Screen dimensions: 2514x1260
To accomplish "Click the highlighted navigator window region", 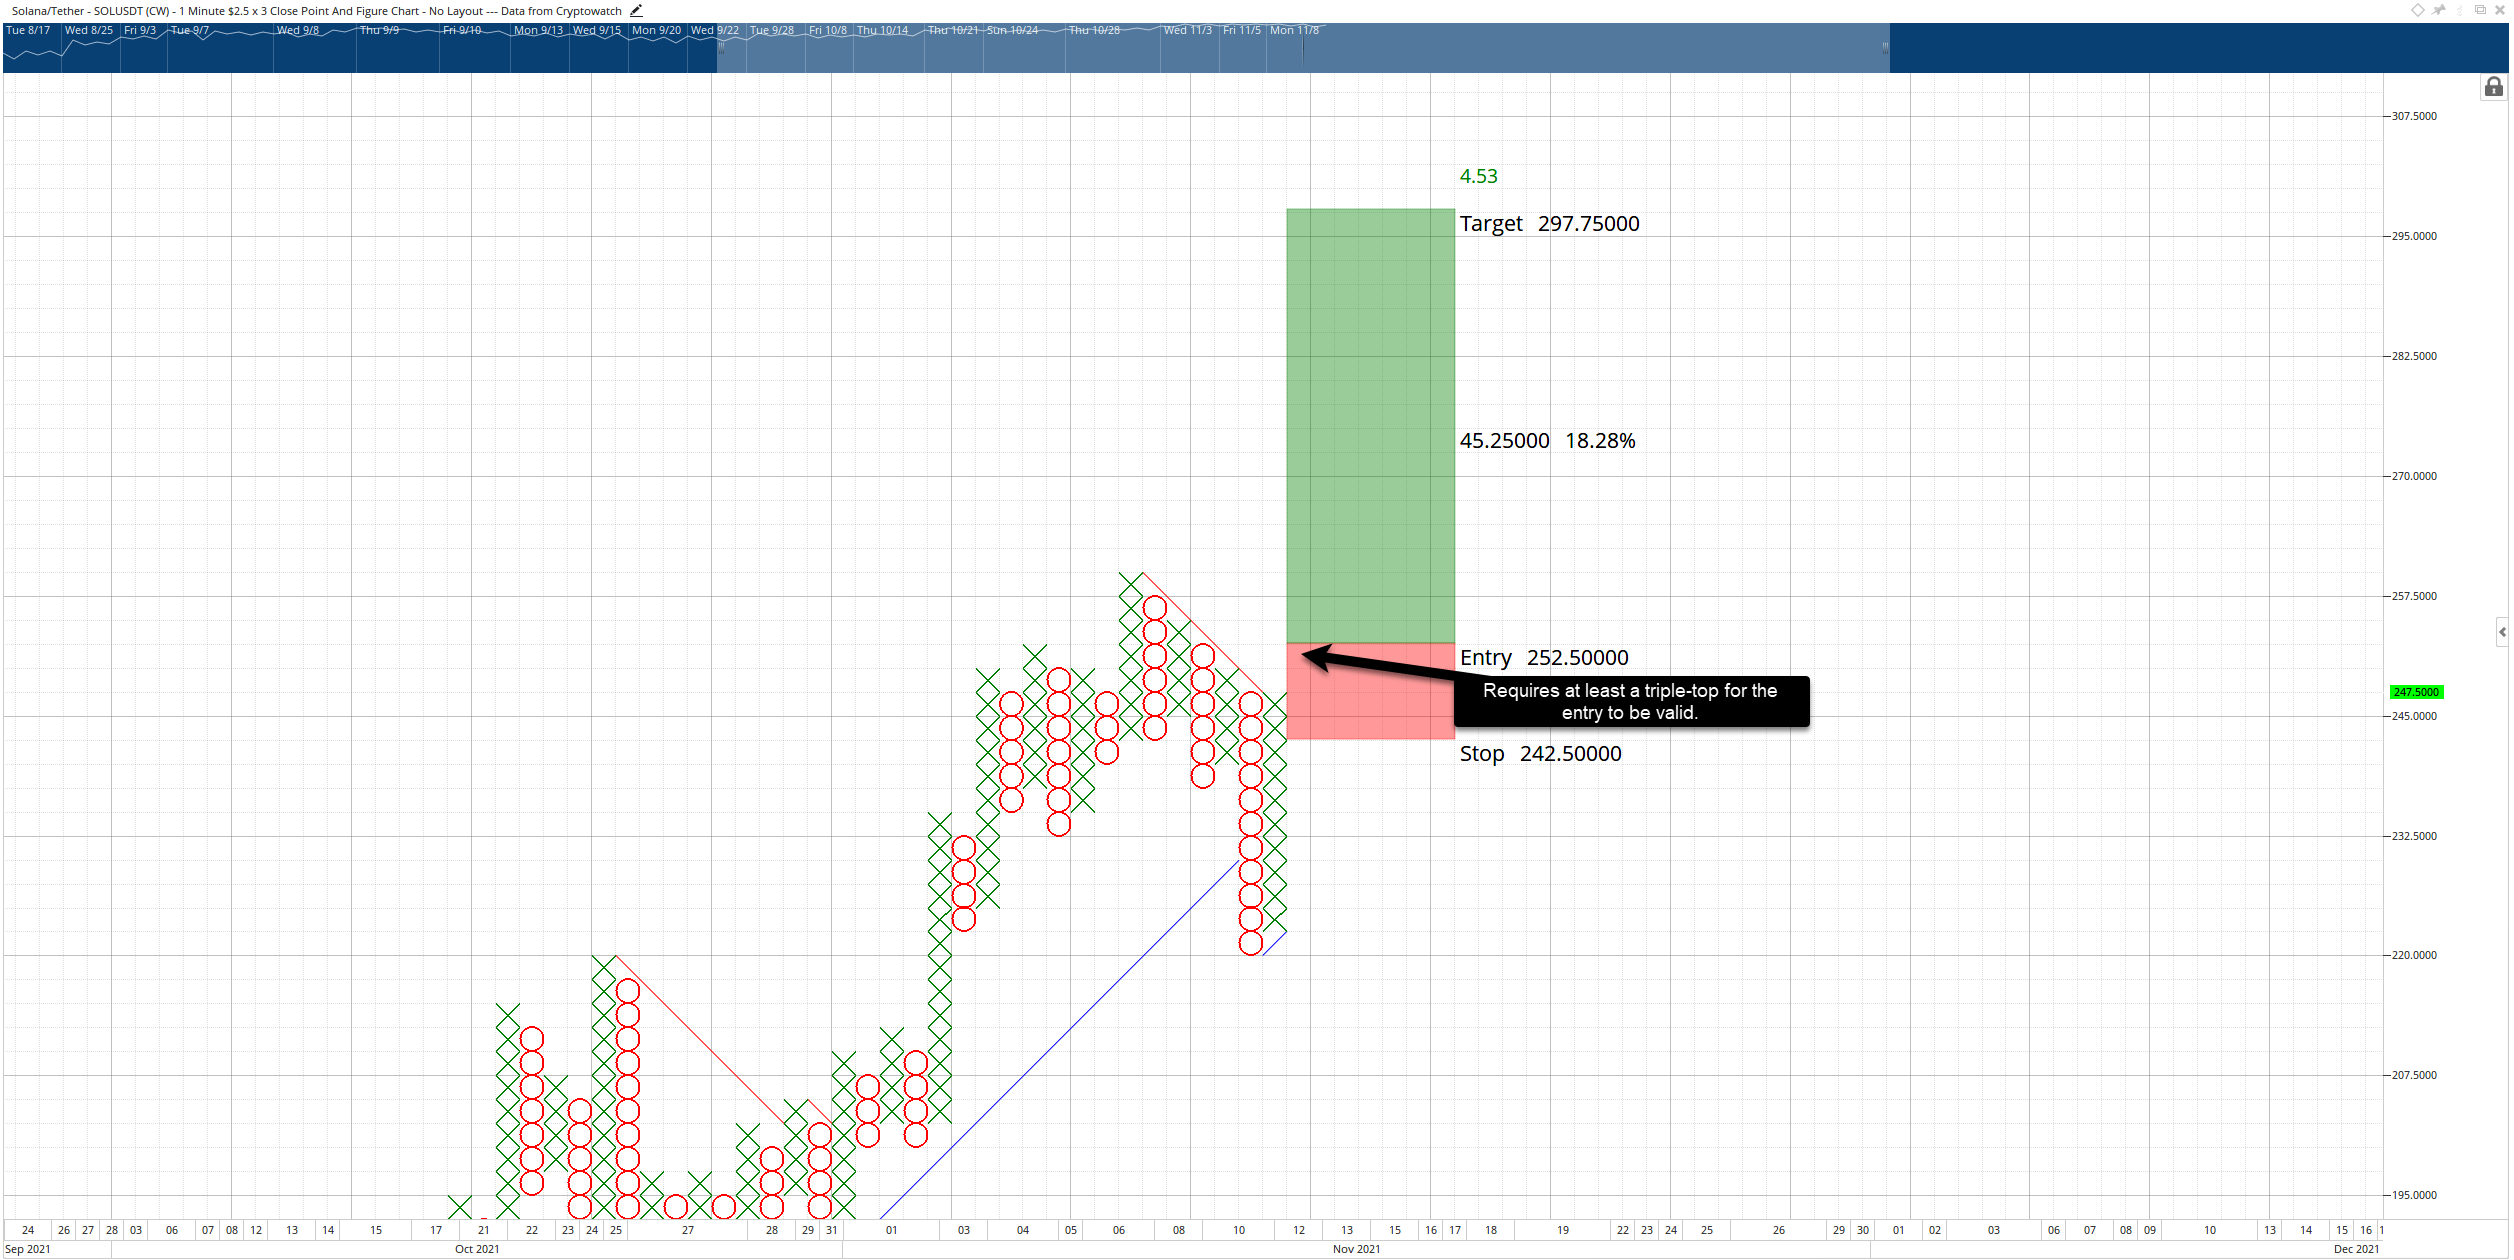I will [1303, 47].
